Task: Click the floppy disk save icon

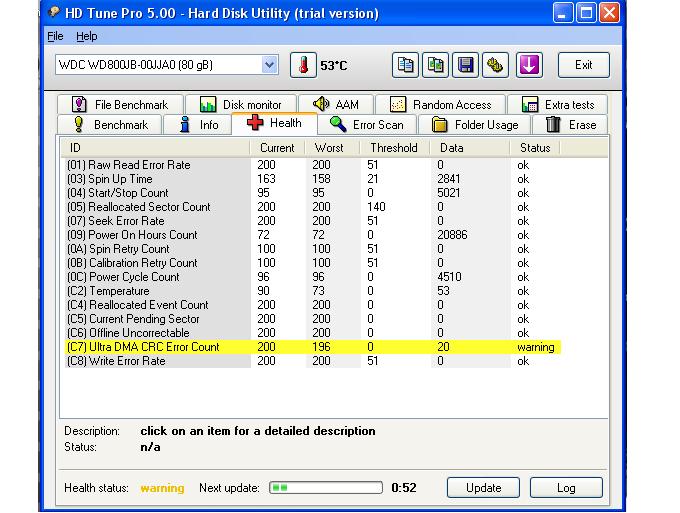Action: click(465, 65)
